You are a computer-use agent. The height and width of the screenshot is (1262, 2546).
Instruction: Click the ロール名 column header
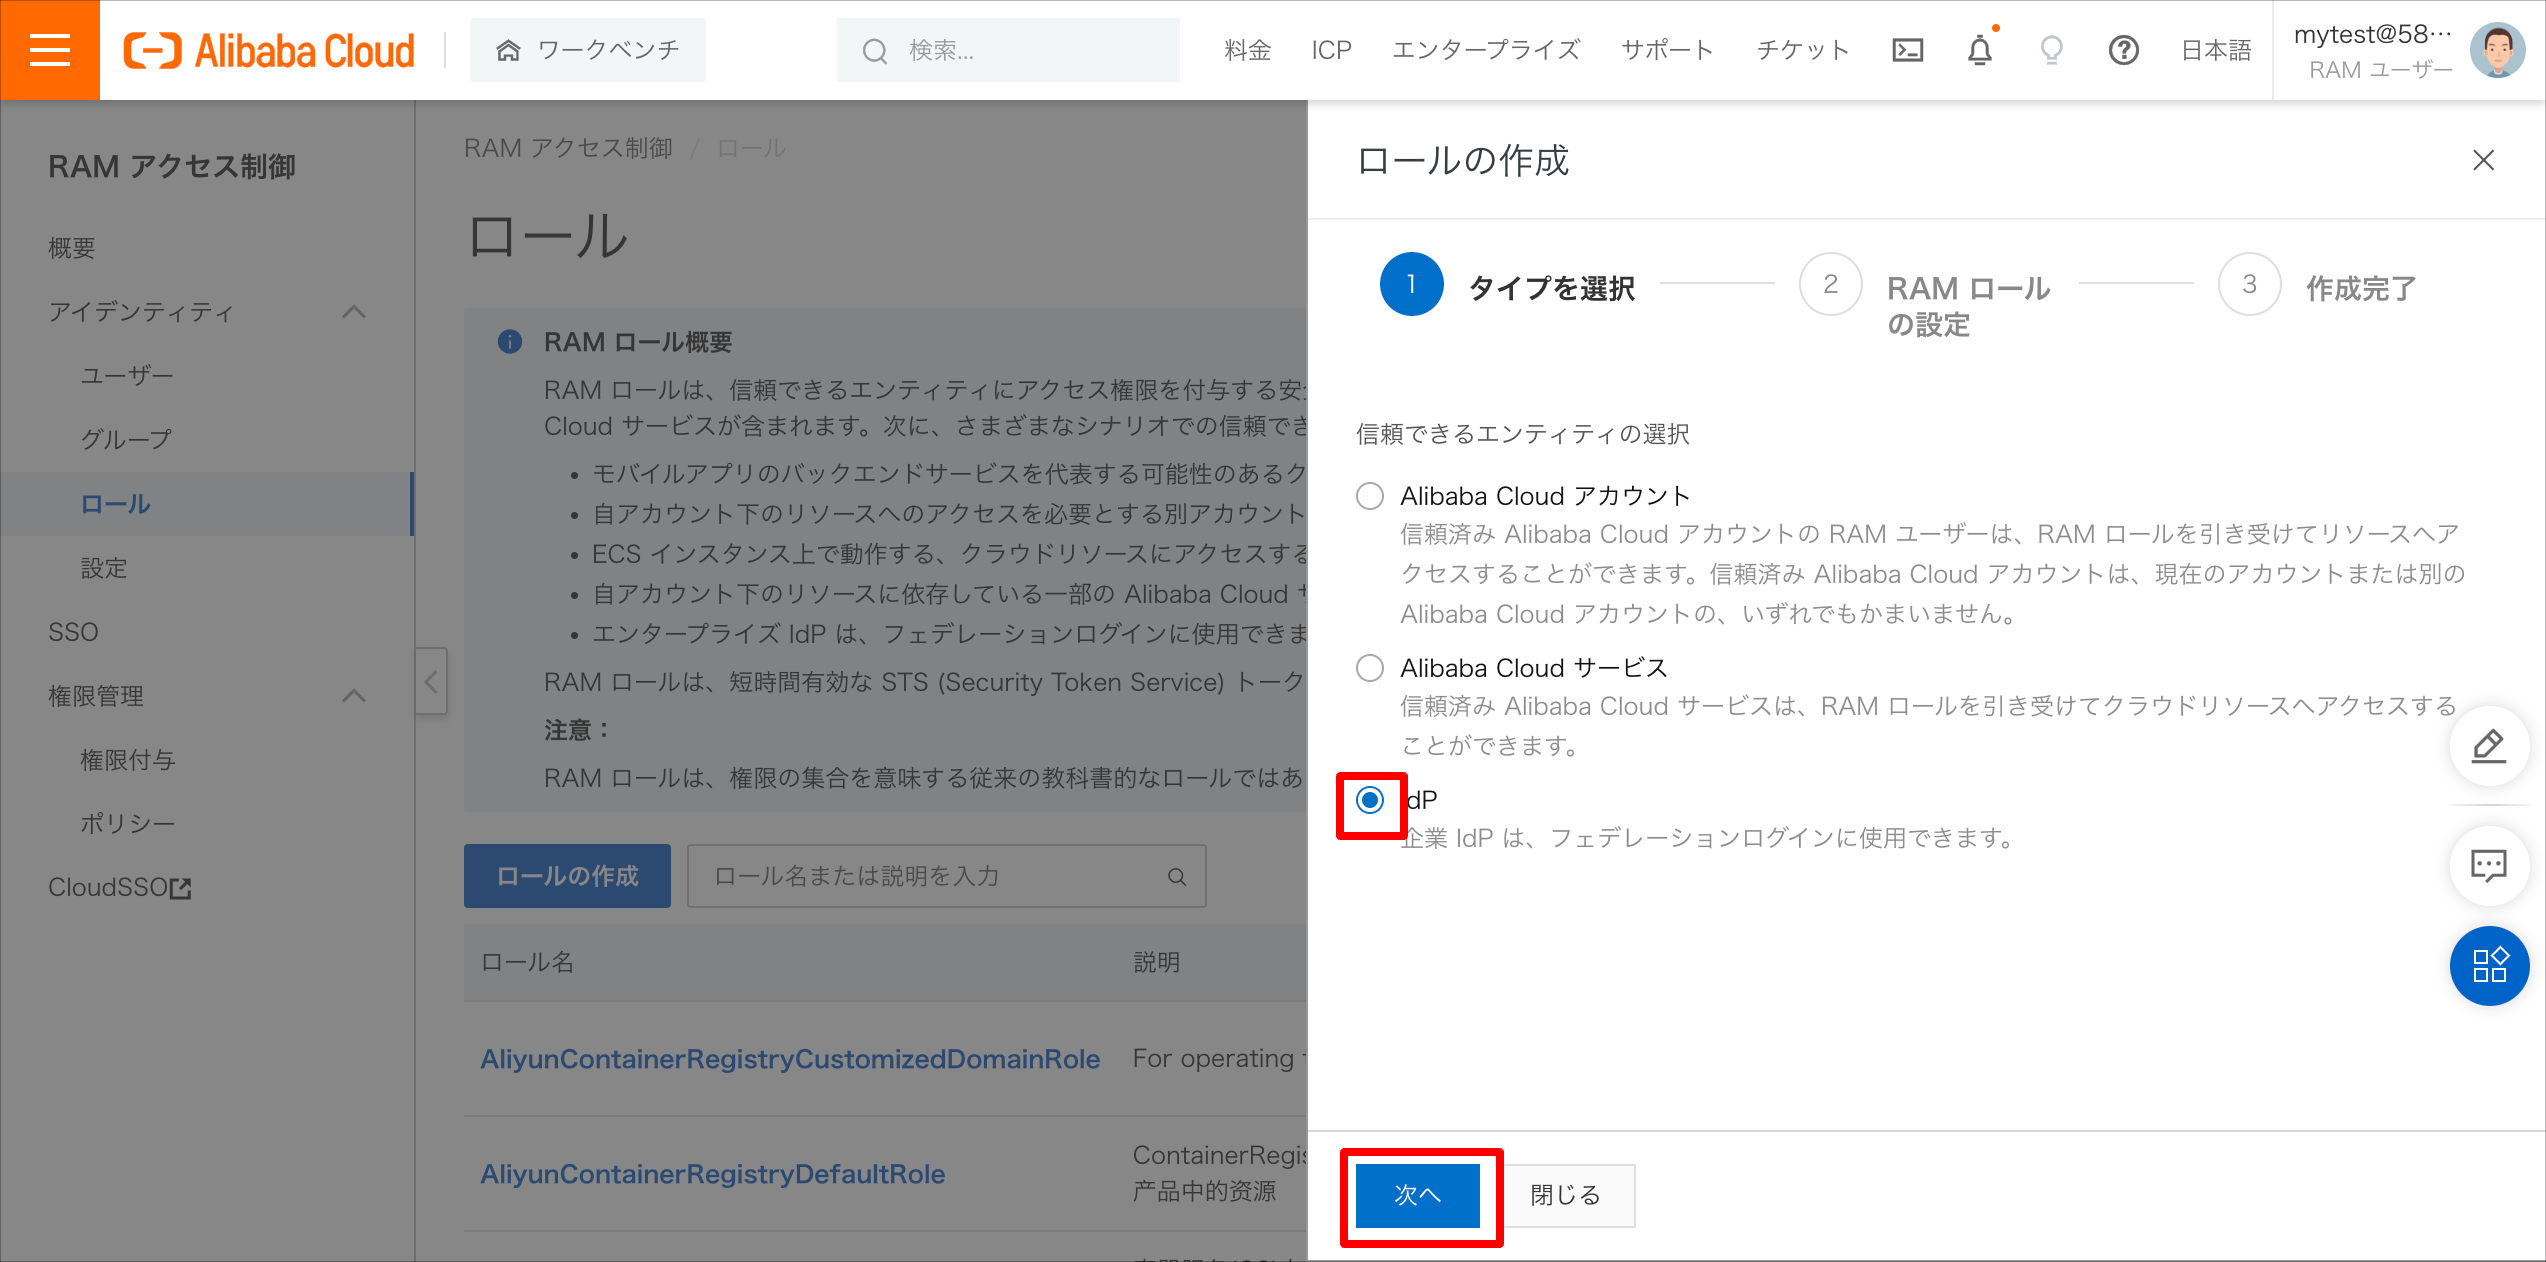coord(528,962)
